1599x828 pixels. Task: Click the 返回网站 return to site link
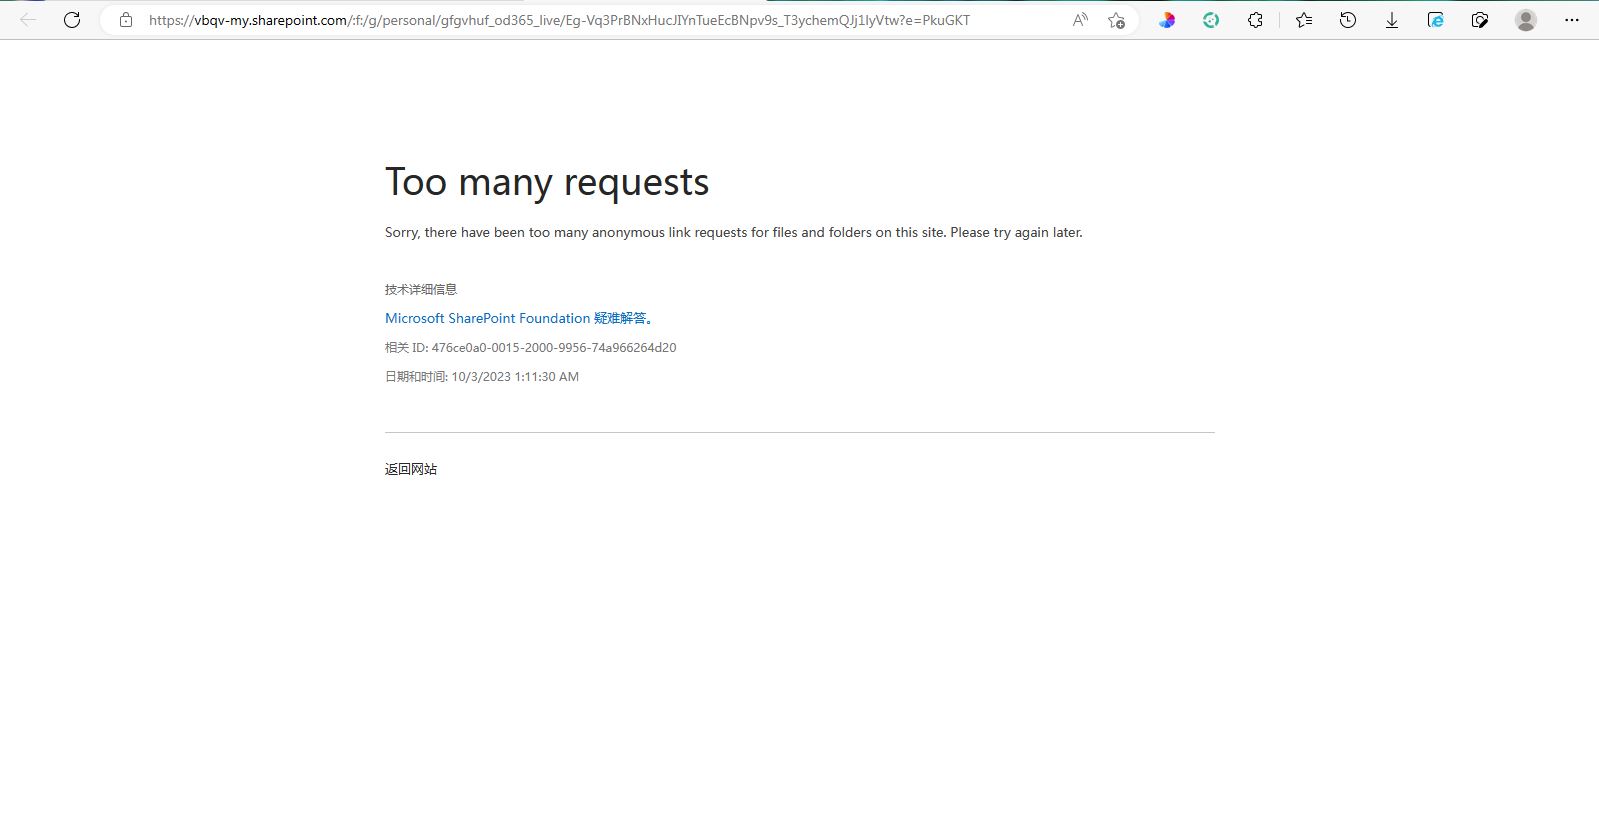411,469
